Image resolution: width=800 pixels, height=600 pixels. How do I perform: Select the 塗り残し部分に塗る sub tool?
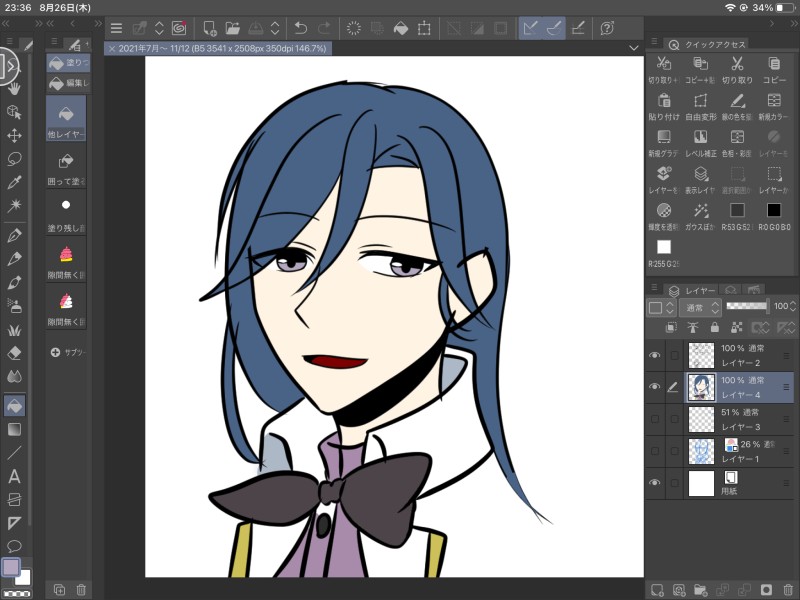coord(66,214)
